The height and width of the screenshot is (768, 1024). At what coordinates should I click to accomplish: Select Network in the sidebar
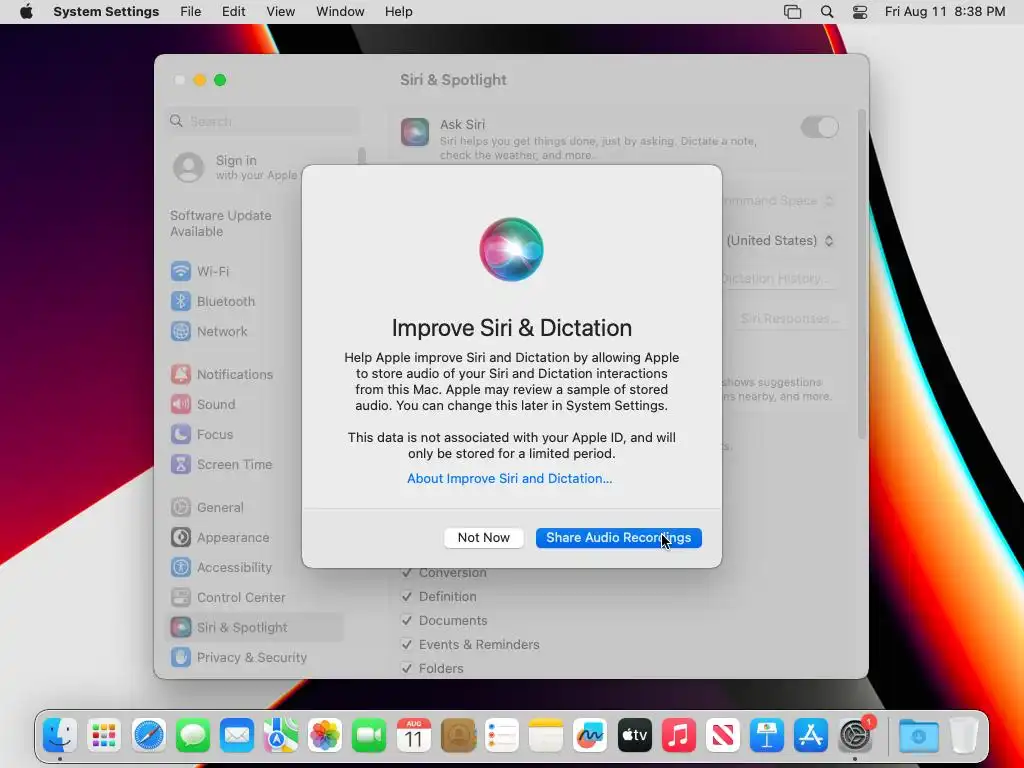pos(255,331)
